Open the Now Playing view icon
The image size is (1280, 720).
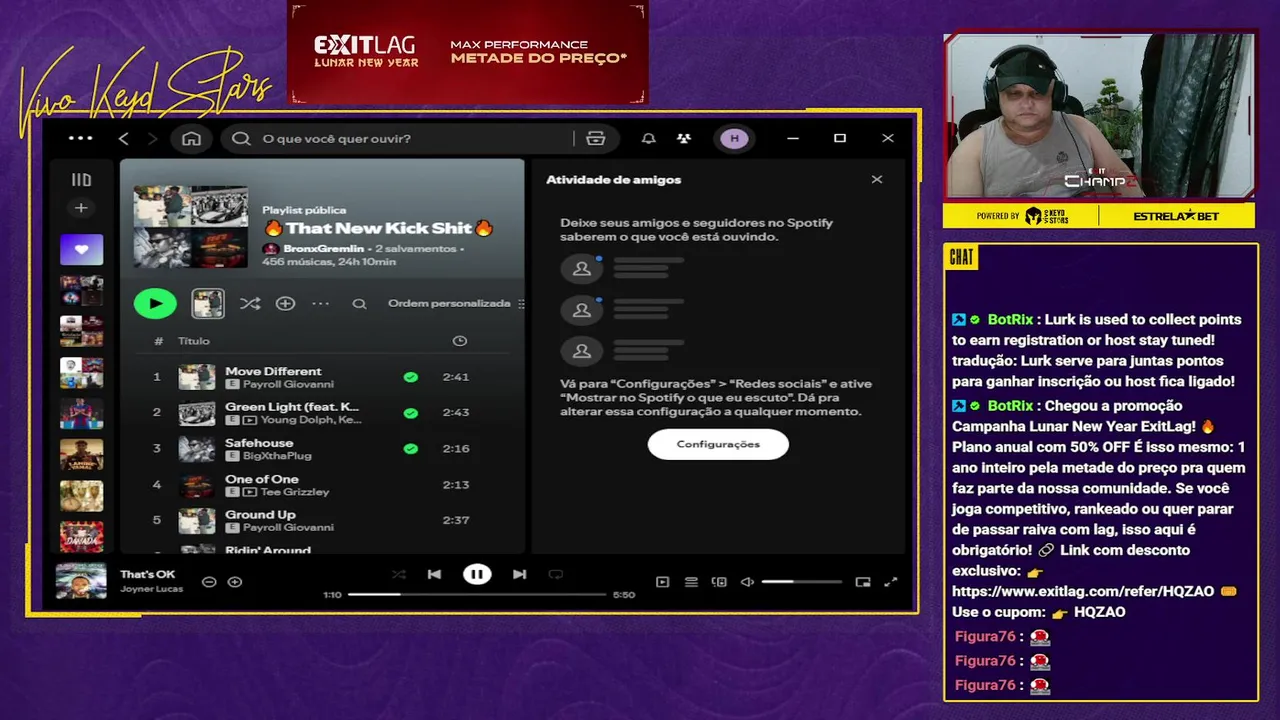(x=662, y=582)
